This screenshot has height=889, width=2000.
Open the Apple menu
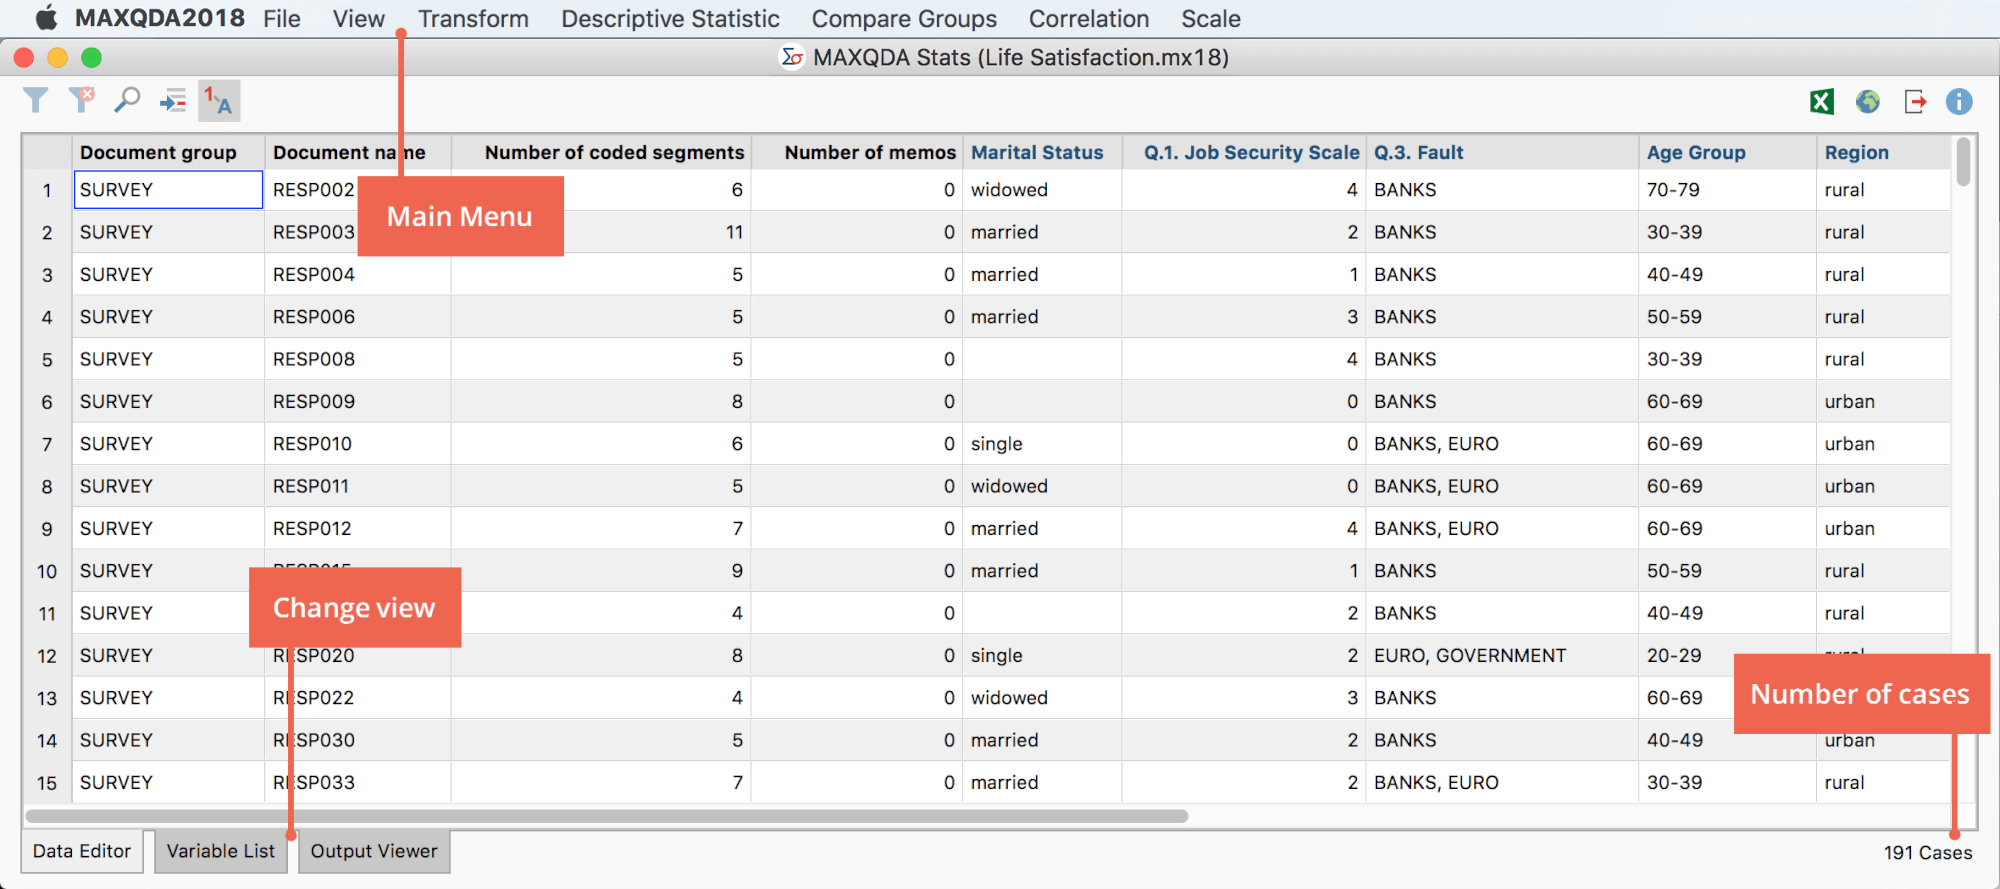click(46, 18)
